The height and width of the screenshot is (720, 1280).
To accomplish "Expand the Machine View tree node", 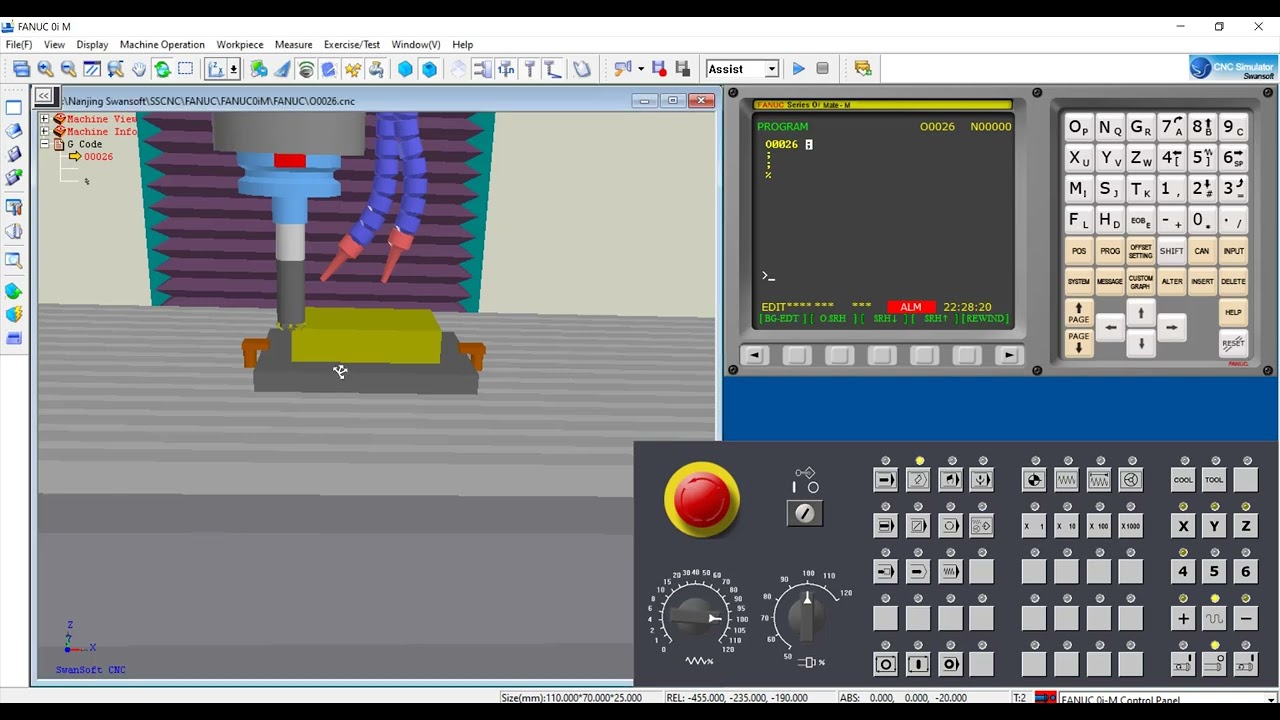I will 44,119.
